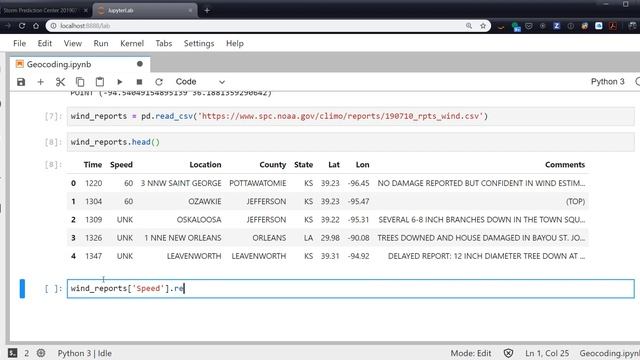Open the Tabs menu
The width and height of the screenshot is (640, 360).
(x=164, y=43)
